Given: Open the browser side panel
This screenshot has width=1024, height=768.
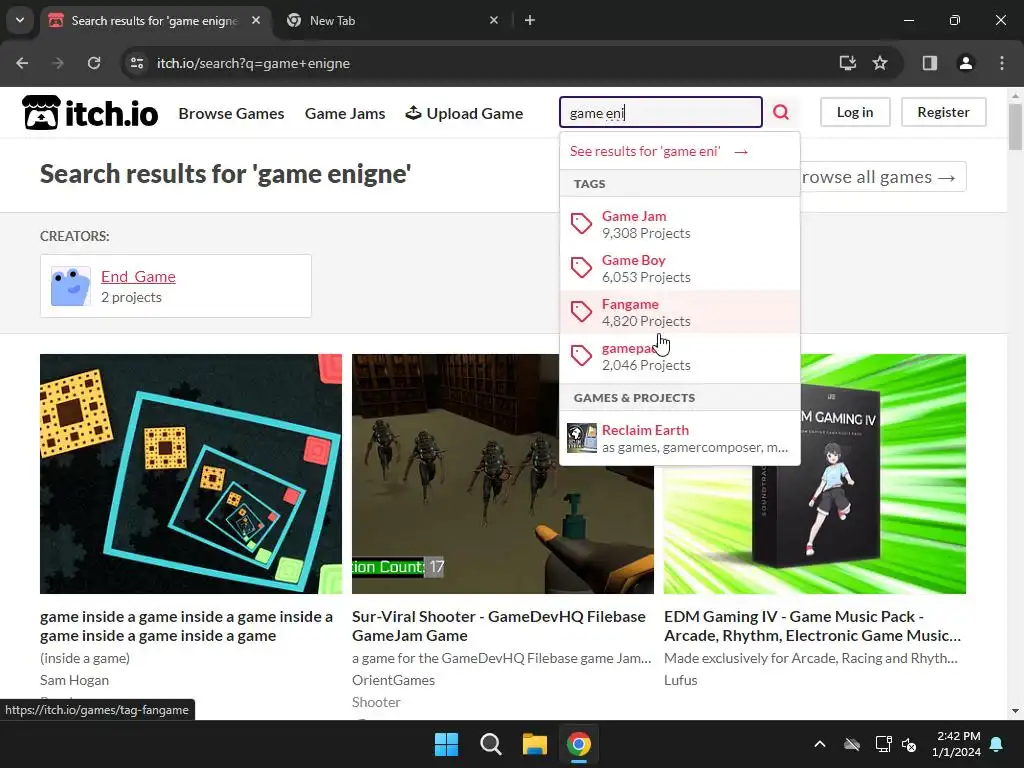Looking at the screenshot, I should (930, 63).
